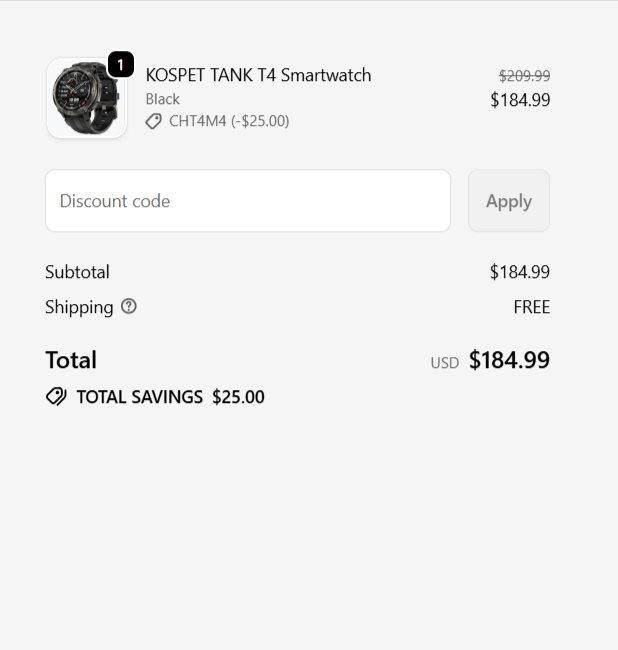Screen dimensions: 618x650
Task: Click the applied CHT4M4 (-$25.00) discount text
Action: [229, 121]
